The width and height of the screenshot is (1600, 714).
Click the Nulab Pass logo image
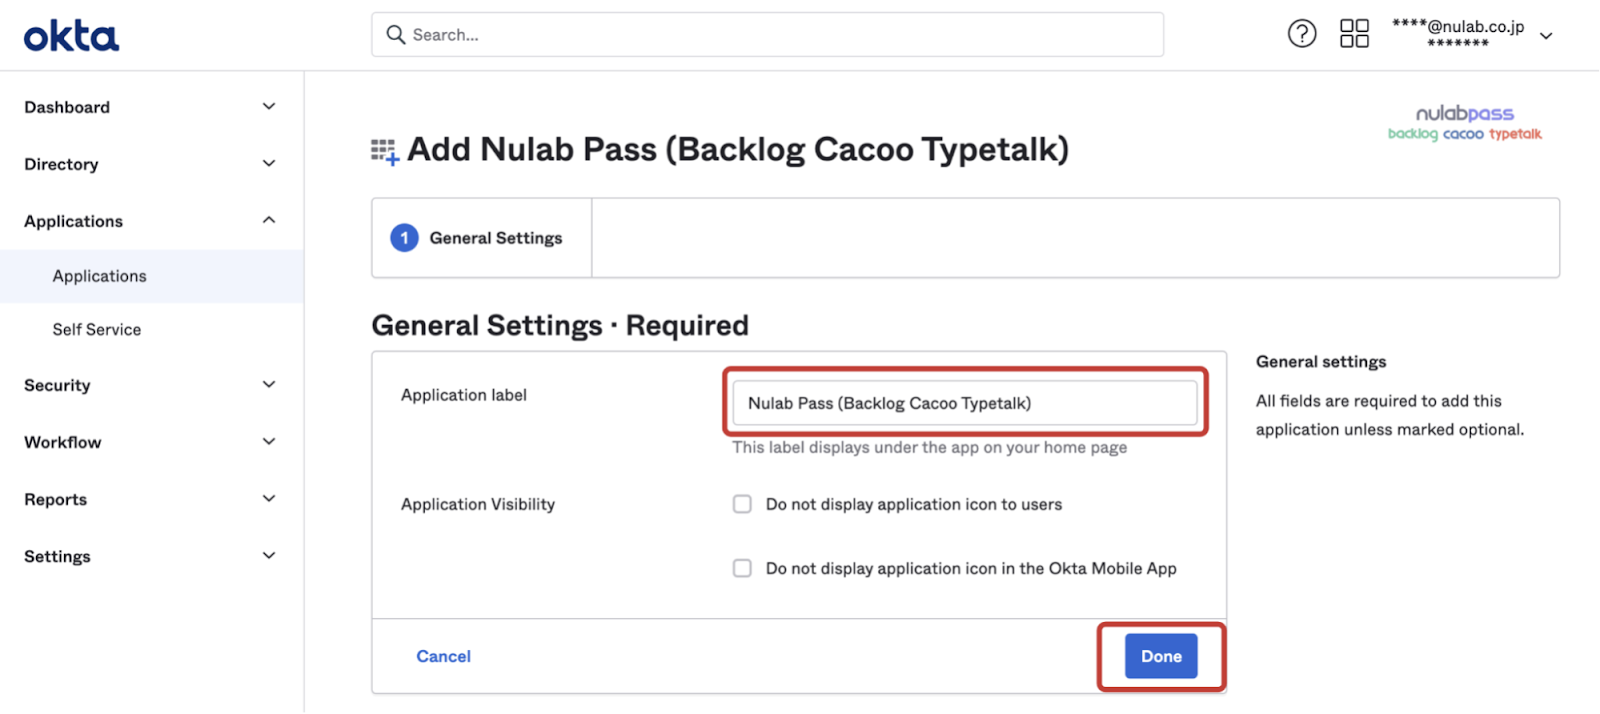pyautogui.click(x=1465, y=123)
